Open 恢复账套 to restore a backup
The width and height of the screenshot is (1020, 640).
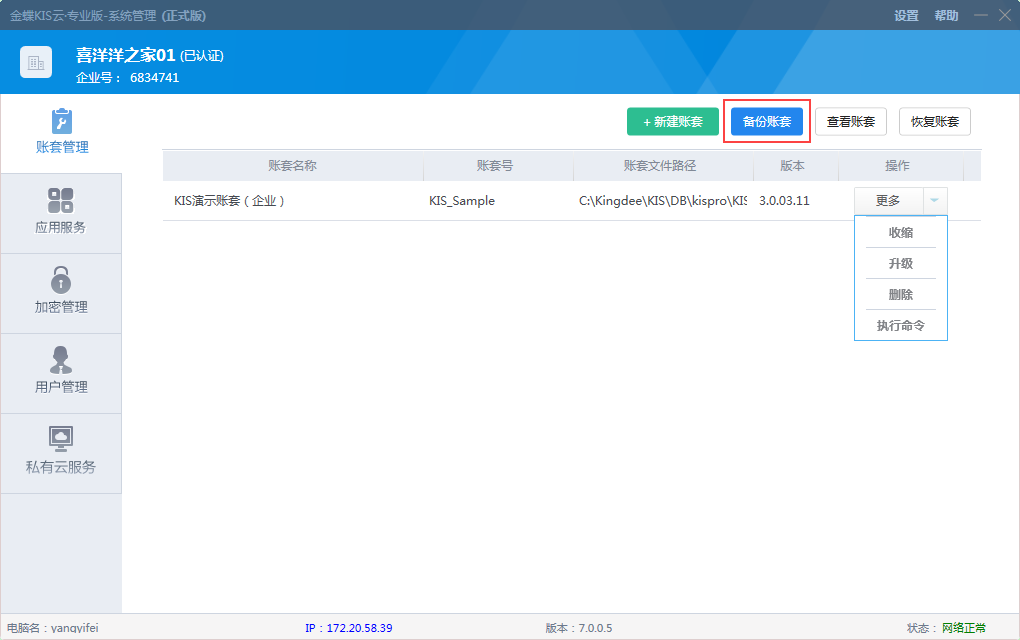click(x=934, y=121)
